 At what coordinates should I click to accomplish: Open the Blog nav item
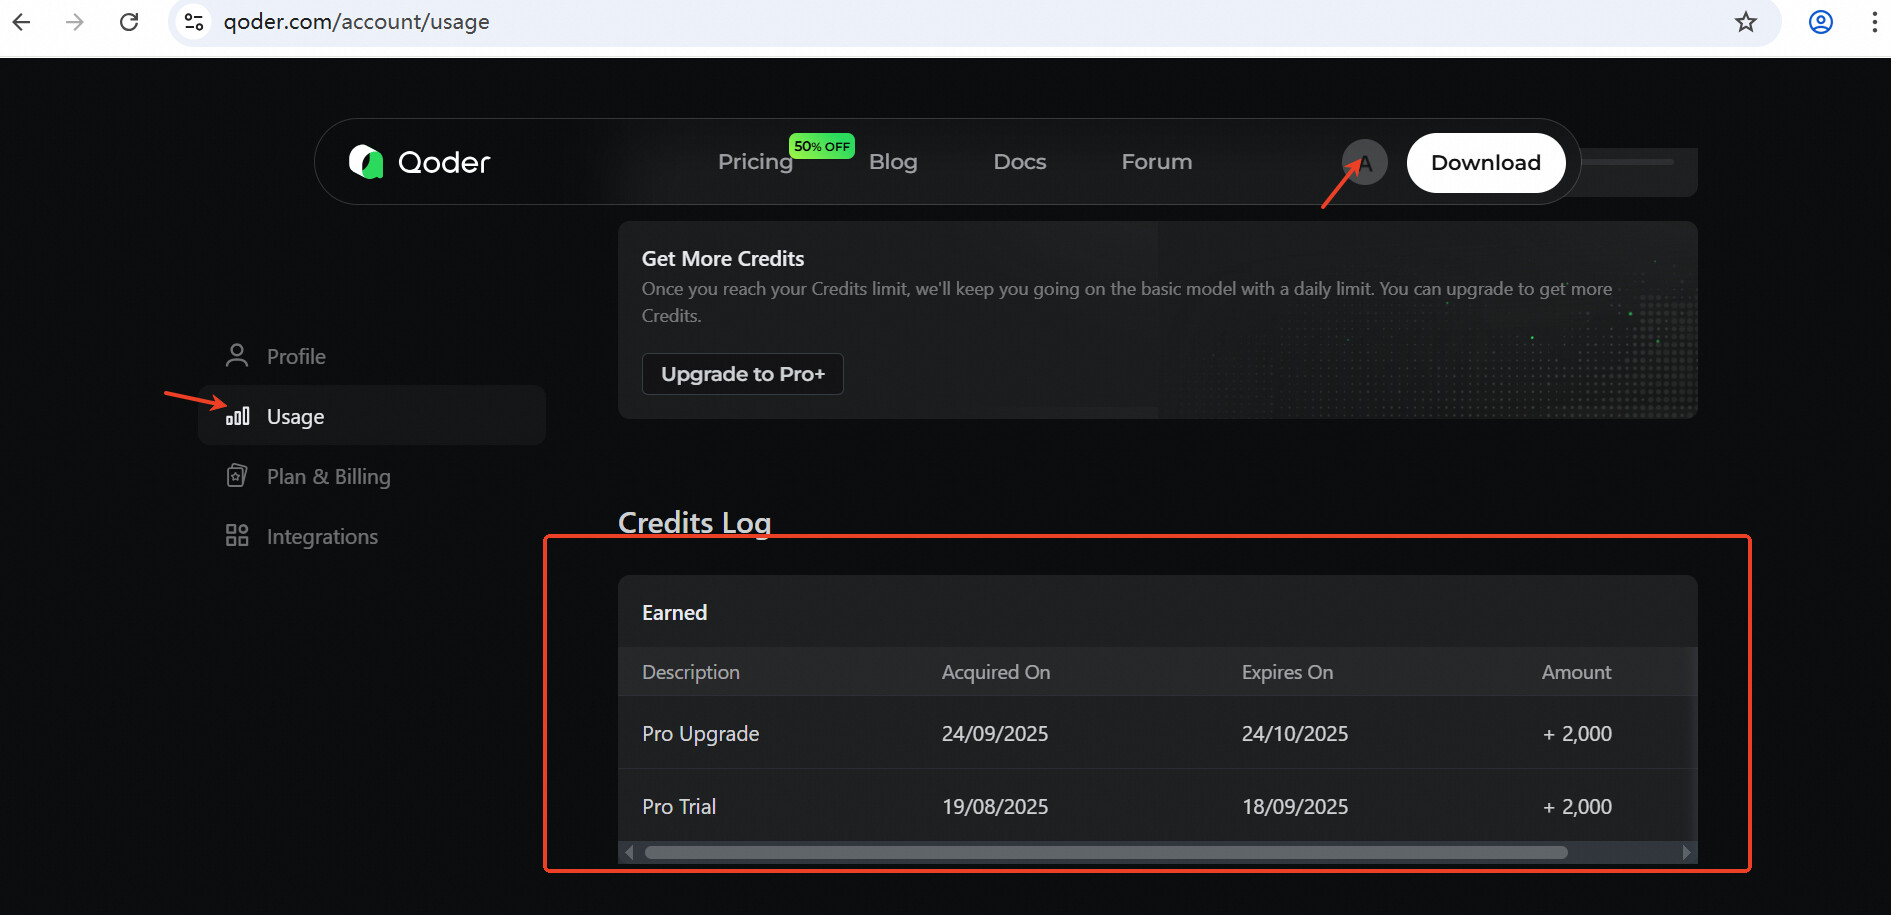pyautogui.click(x=893, y=162)
